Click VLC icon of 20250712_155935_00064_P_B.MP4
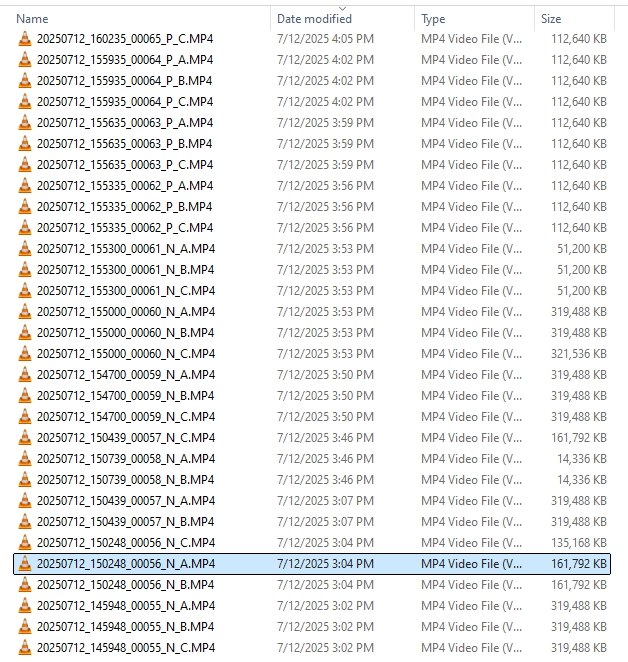The image size is (628, 662). pyautogui.click(x=25, y=81)
